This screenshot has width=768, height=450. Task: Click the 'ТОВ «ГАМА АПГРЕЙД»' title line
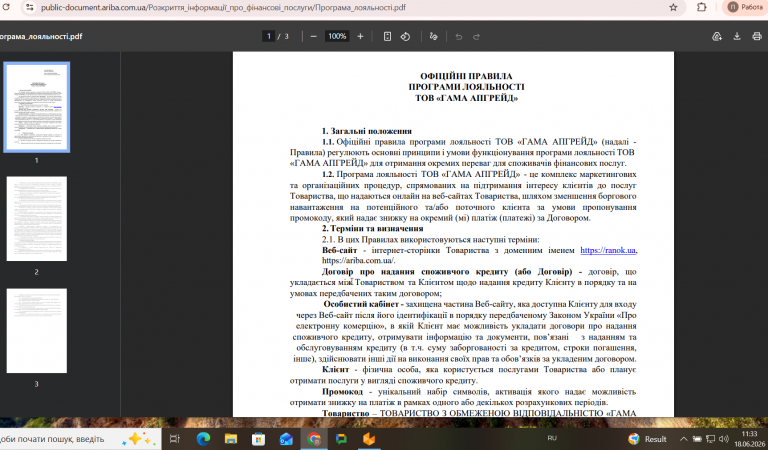coord(466,98)
